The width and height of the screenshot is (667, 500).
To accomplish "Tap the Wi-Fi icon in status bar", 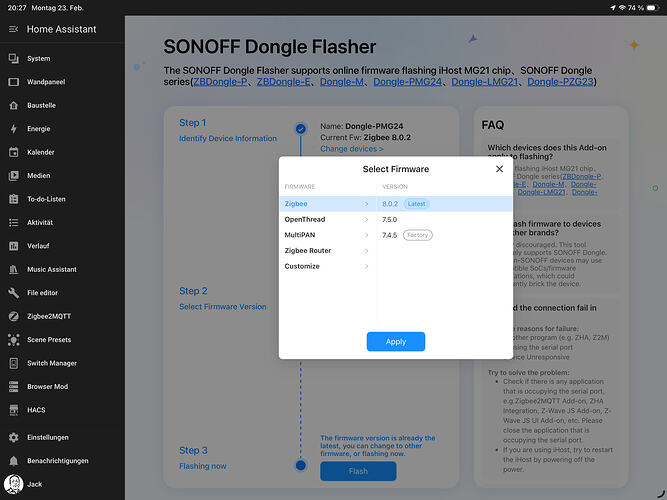I will tap(622, 8).
